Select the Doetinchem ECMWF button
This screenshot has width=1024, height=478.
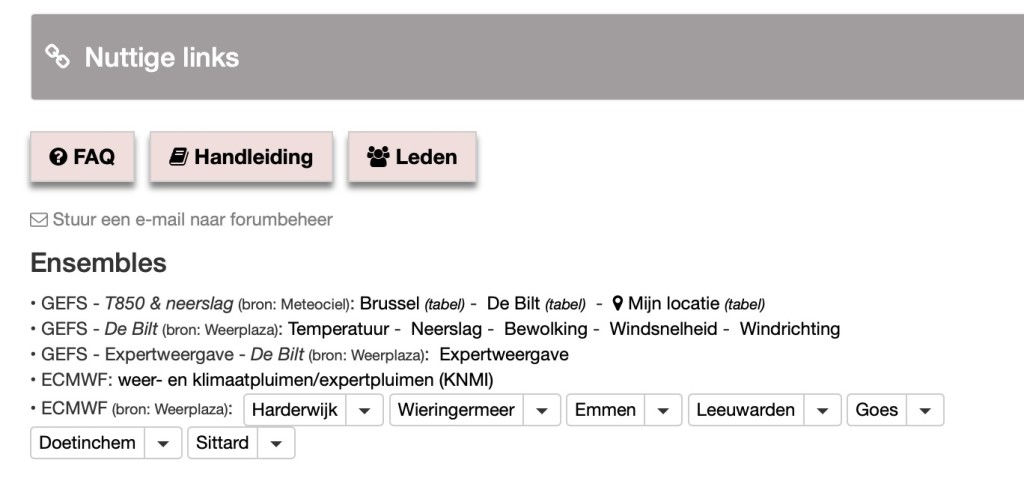[88, 443]
